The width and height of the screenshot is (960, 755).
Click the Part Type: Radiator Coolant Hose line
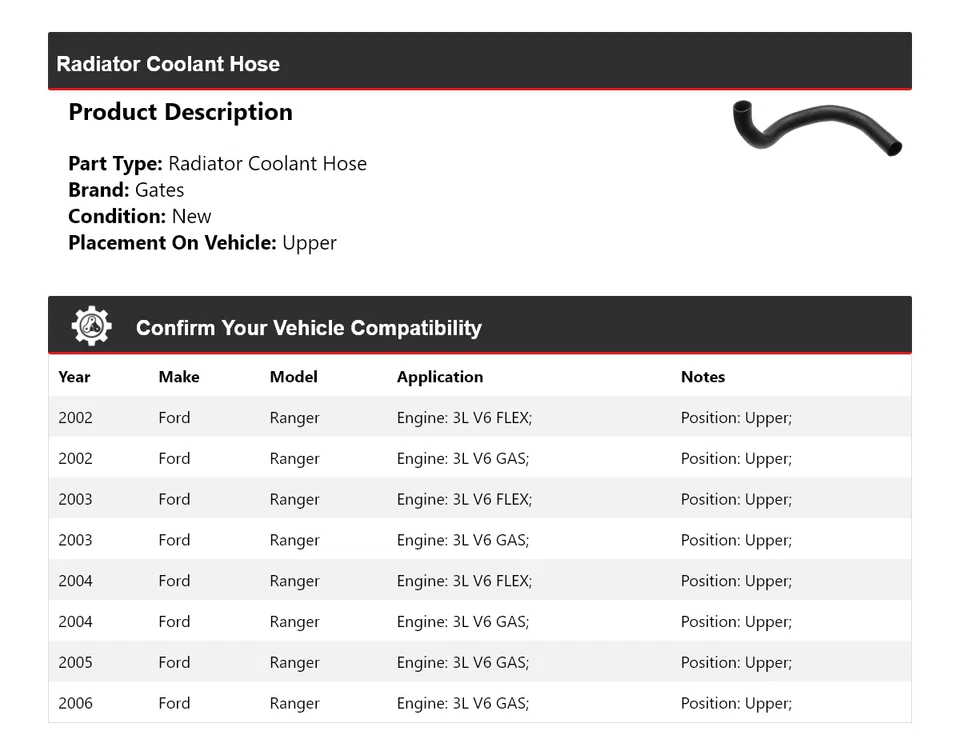(x=217, y=164)
